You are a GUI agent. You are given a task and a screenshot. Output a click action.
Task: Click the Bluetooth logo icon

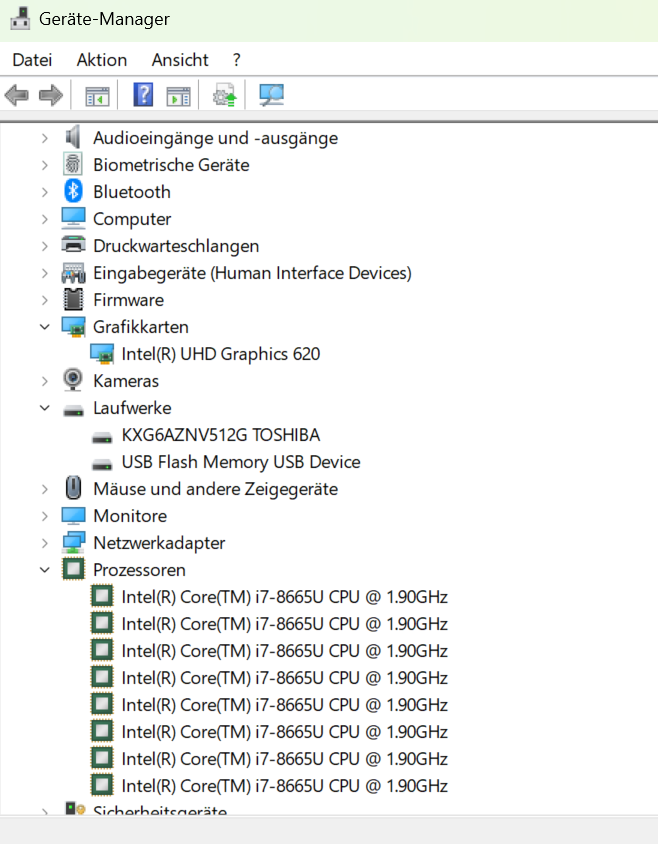point(73,191)
